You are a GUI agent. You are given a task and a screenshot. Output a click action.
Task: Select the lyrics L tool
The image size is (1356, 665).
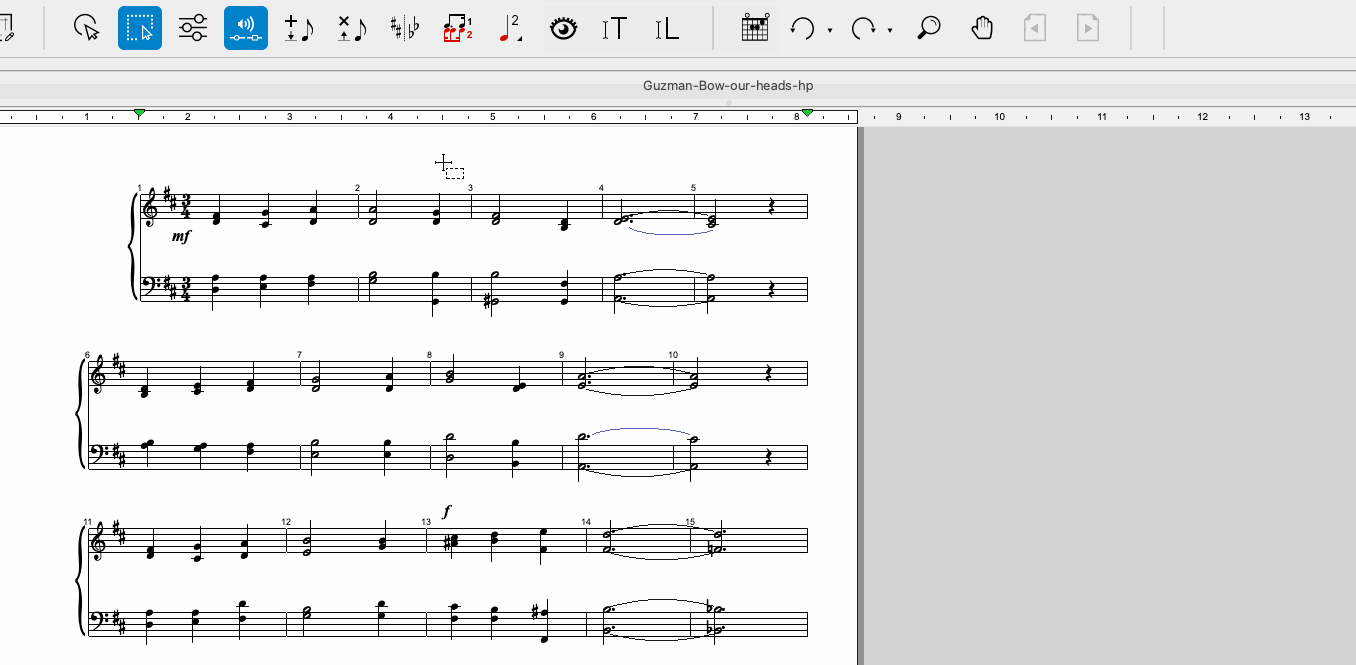coord(667,28)
